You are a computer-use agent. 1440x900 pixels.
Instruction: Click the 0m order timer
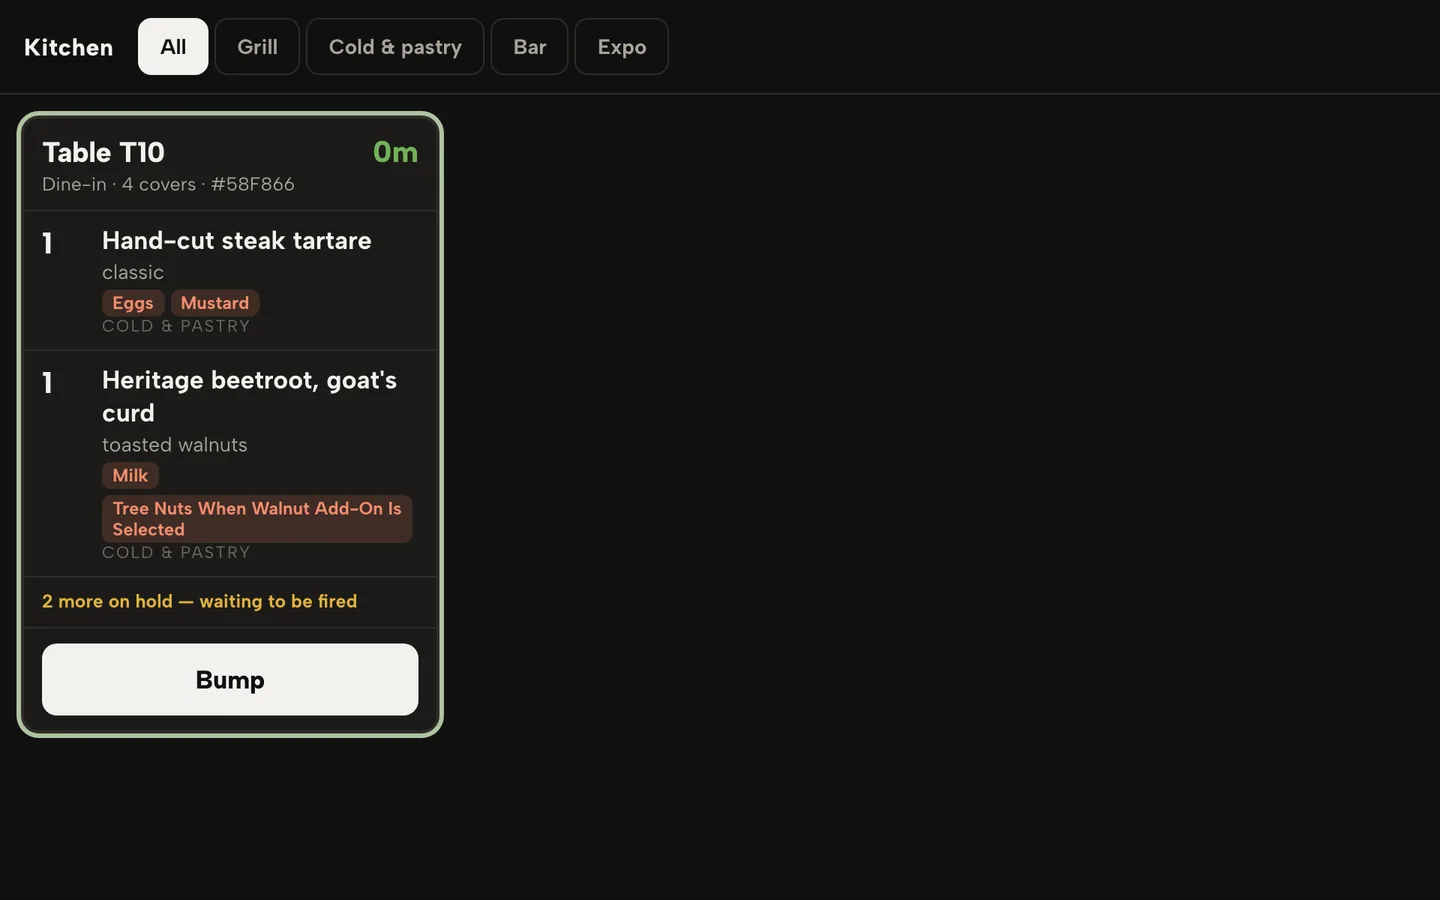(395, 152)
